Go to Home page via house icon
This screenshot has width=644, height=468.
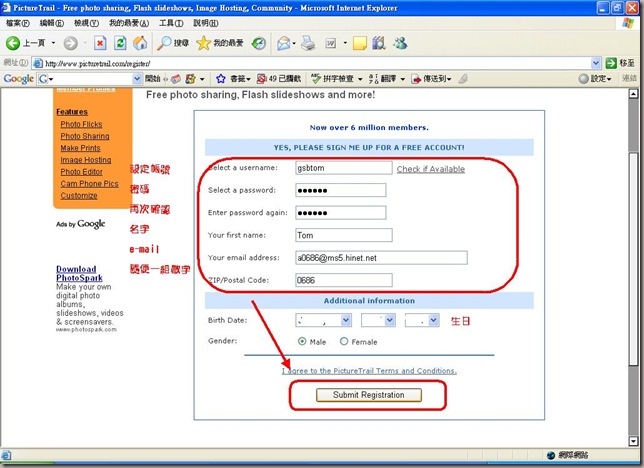[x=140, y=43]
